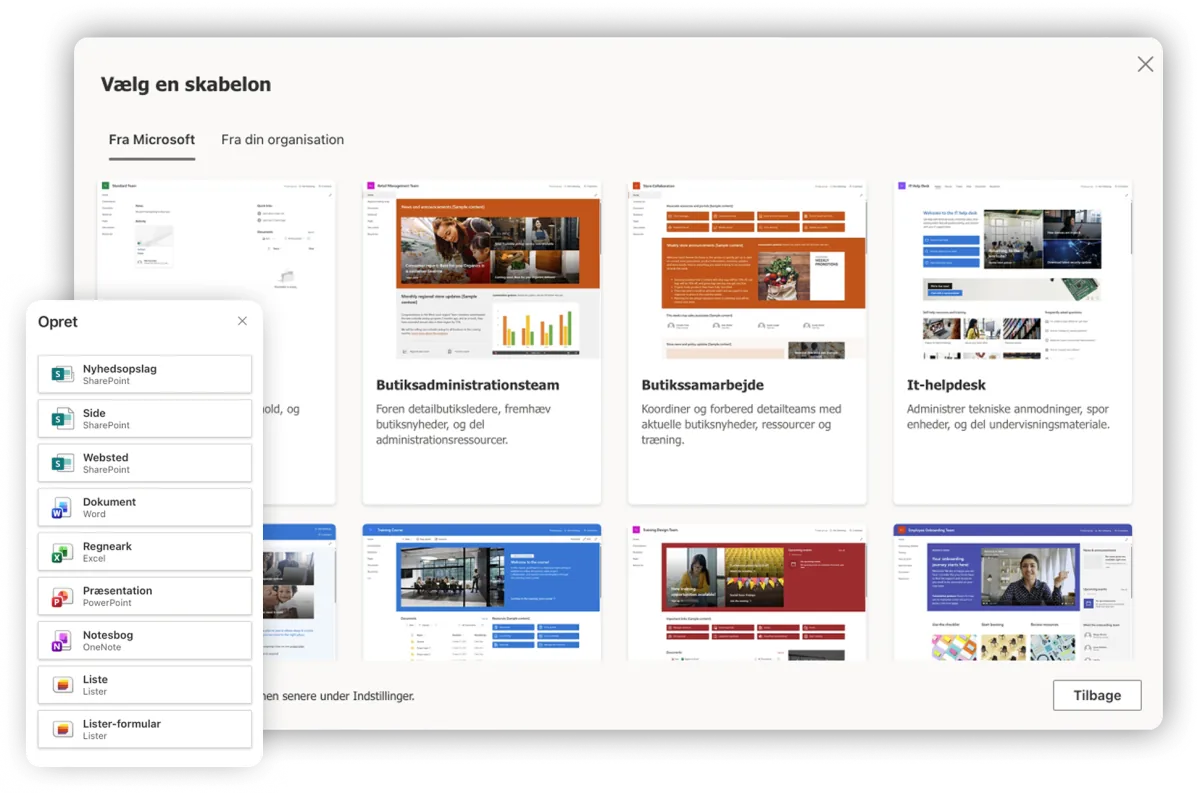
Task: Create a new Excel Regneark
Action: point(145,552)
